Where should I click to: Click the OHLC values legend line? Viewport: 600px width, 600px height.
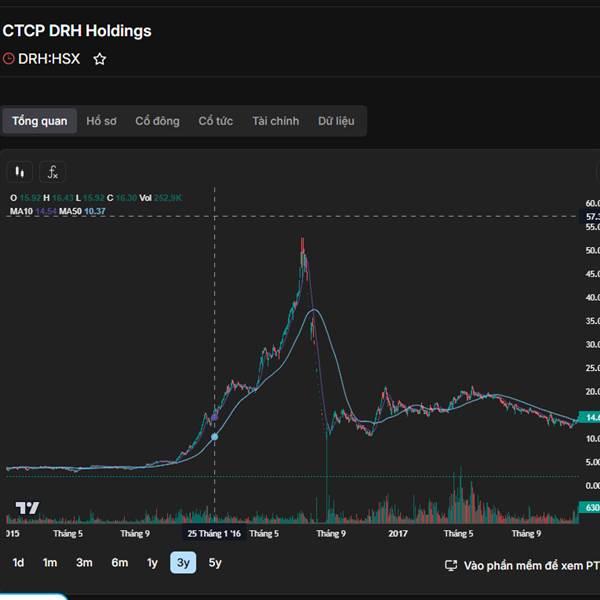96,198
